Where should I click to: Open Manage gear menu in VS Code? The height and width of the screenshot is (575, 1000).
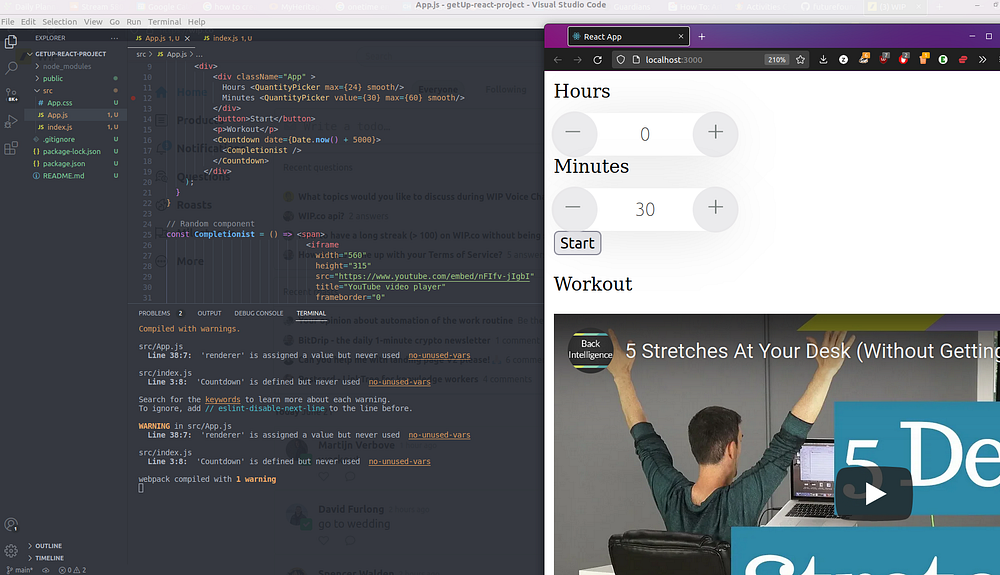point(11,551)
